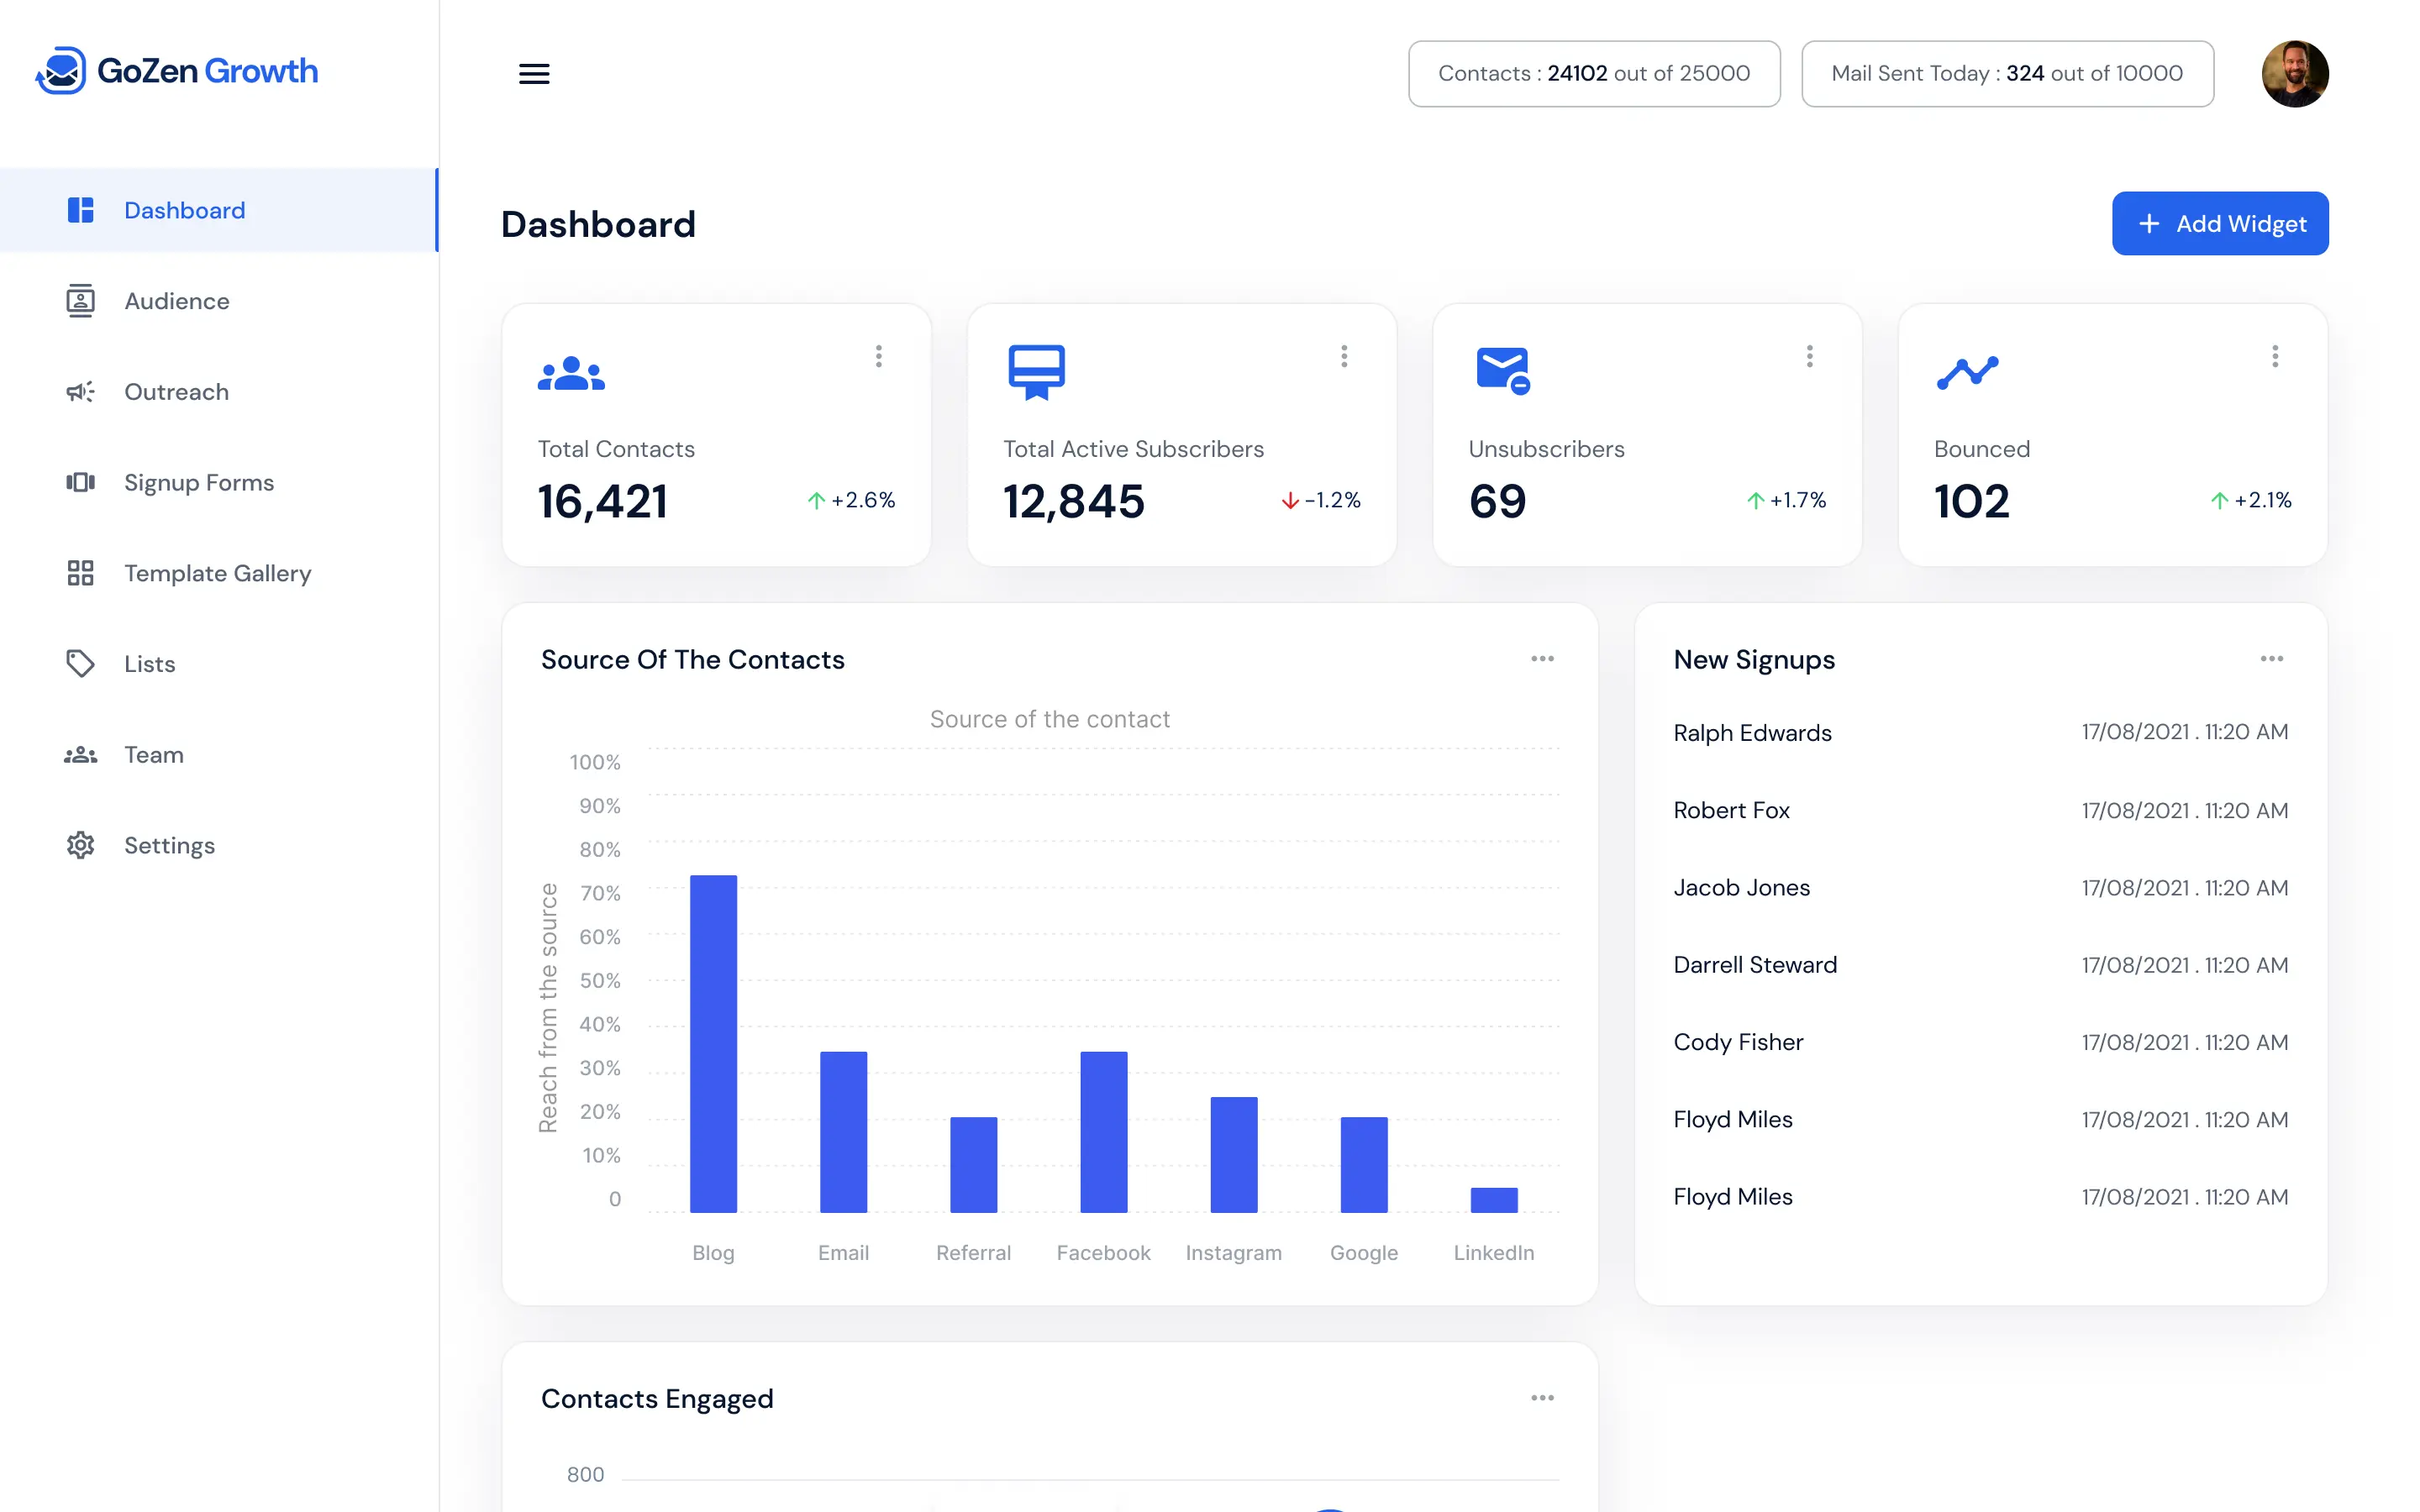
Task: Open the Unsubscribers card options menu
Action: (x=1809, y=356)
